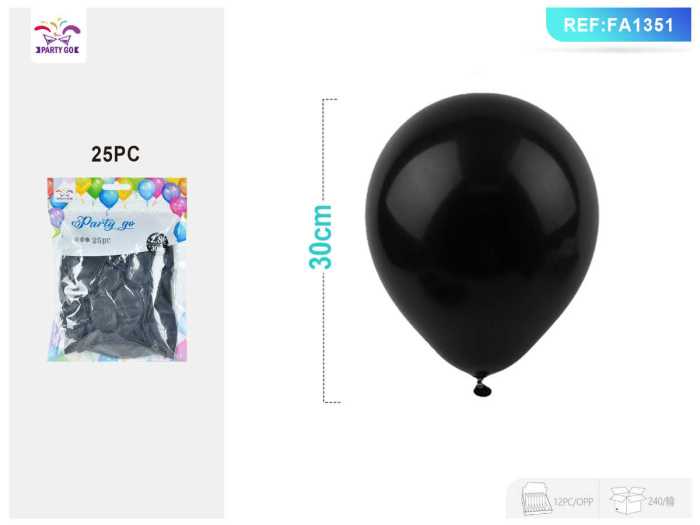This screenshot has height=525, width=700.
Task: Select the 12PC/OPP text label
Action: 573,502
